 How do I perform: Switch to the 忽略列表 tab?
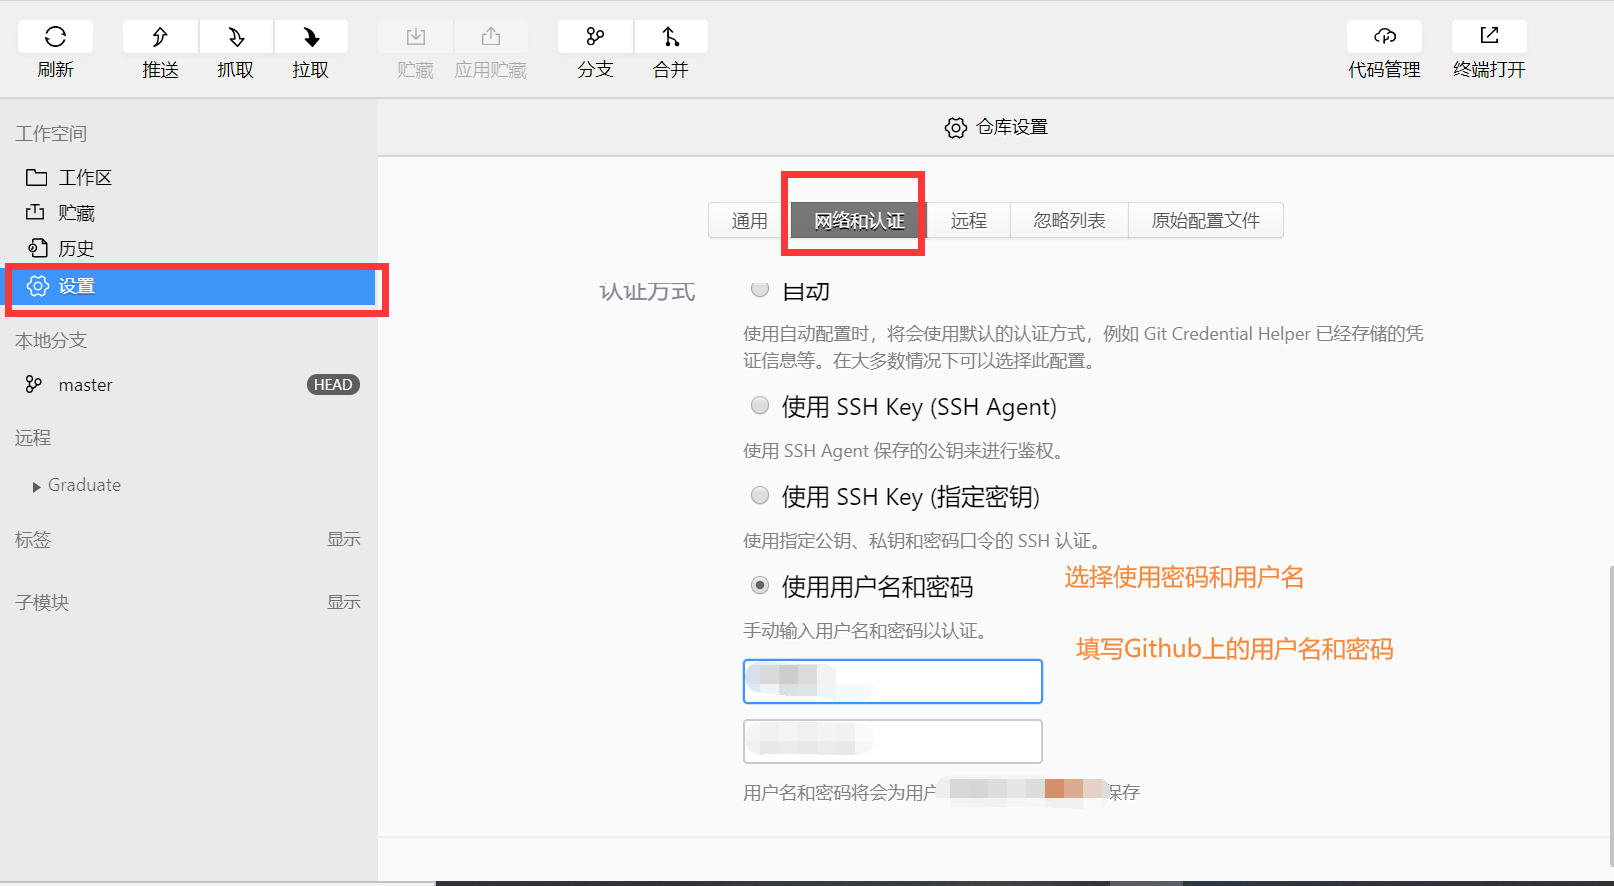pyautogui.click(x=1069, y=220)
